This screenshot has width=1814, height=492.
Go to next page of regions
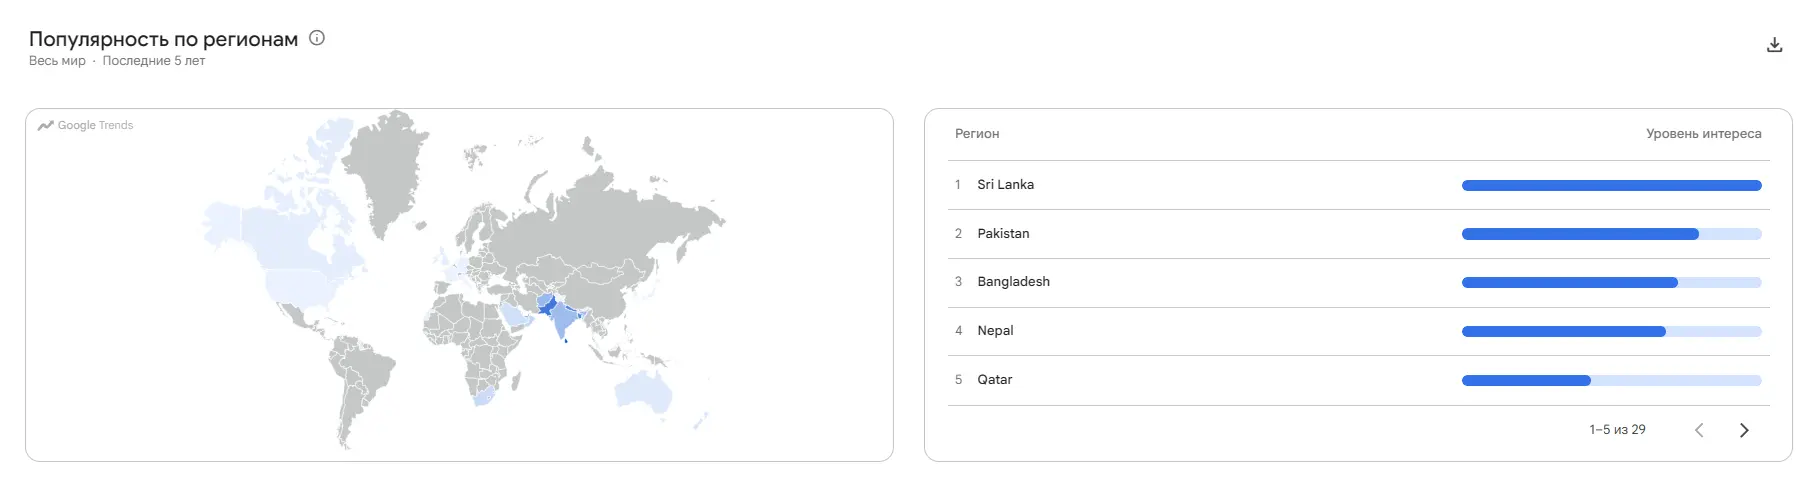(x=1744, y=430)
